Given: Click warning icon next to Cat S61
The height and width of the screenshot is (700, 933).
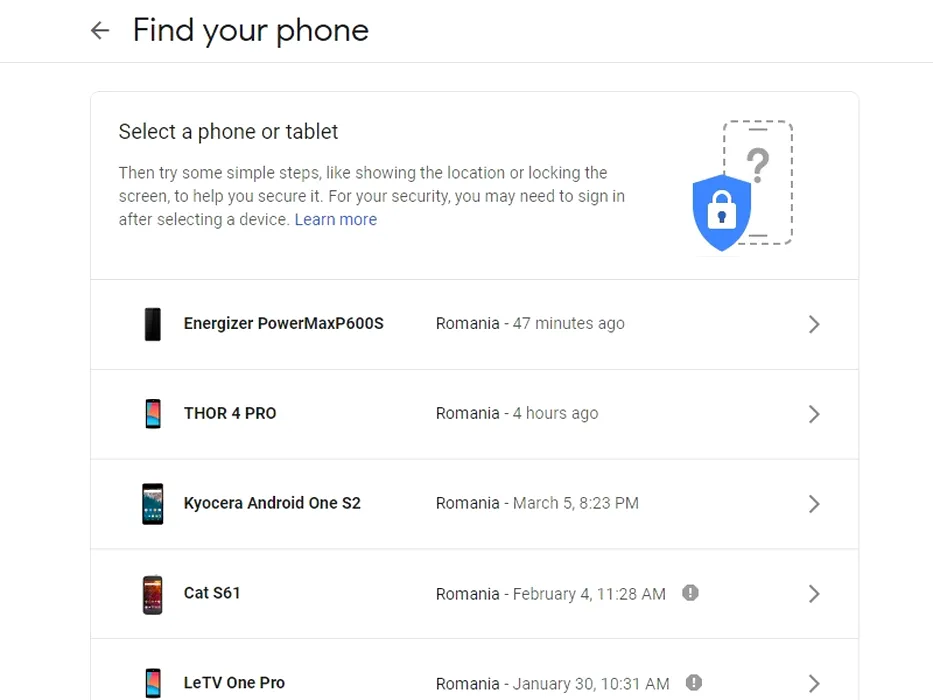Looking at the screenshot, I should click(x=690, y=593).
